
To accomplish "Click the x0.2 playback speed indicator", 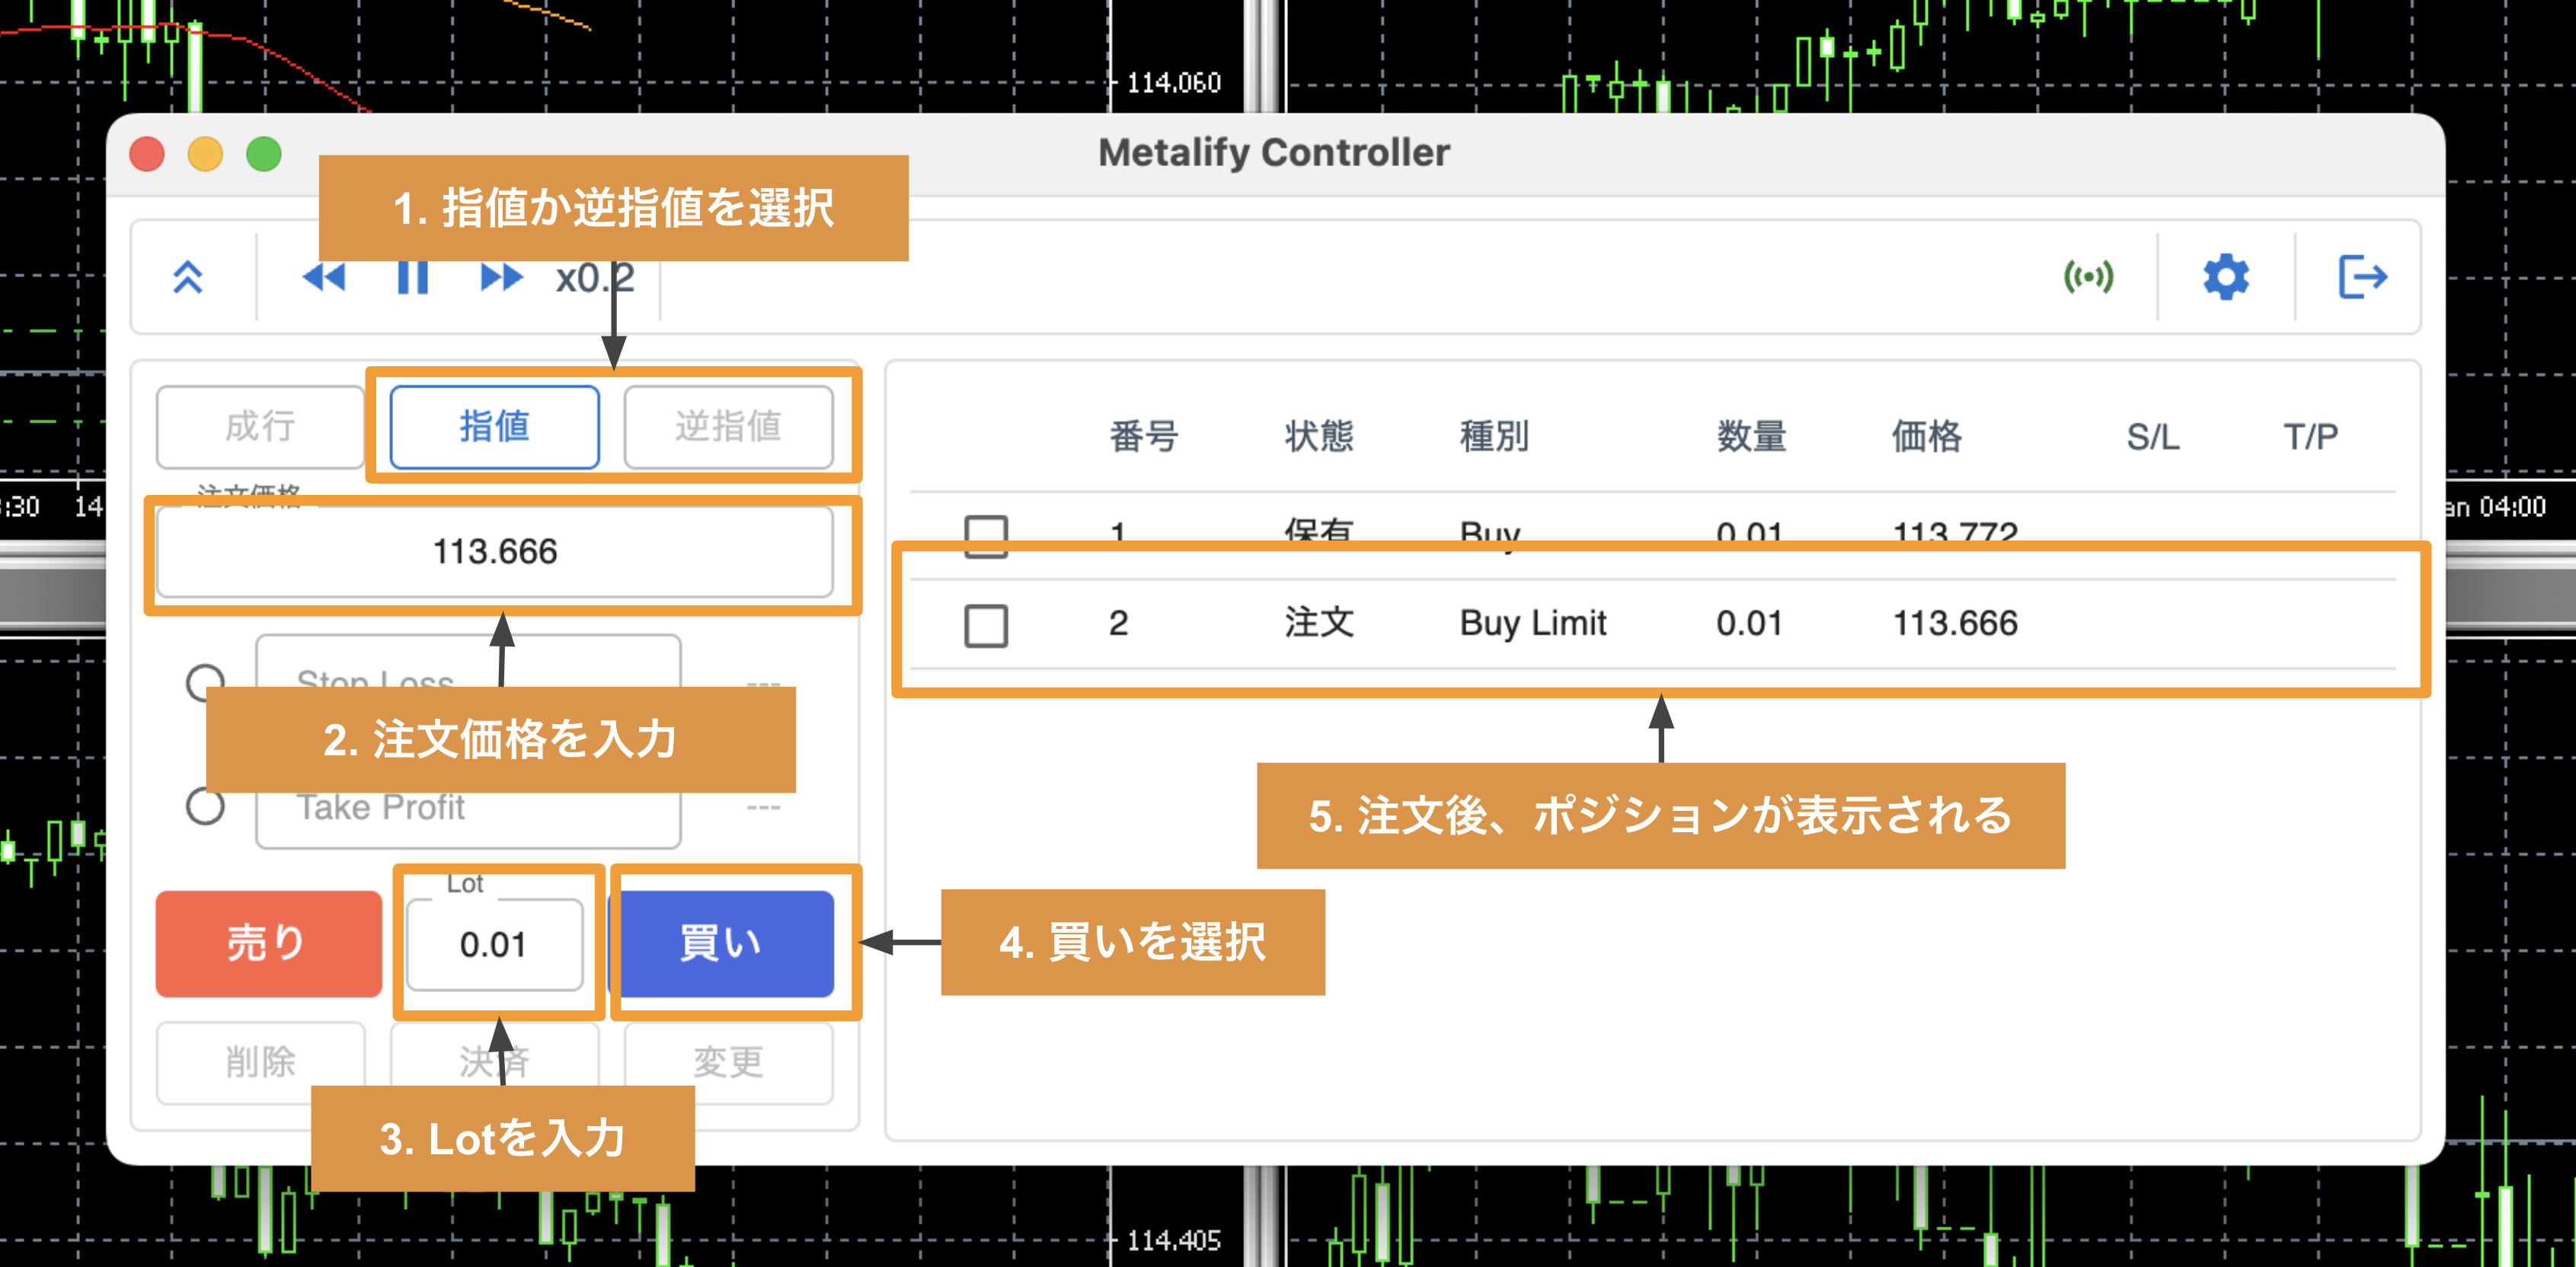I will click(594, 278).
